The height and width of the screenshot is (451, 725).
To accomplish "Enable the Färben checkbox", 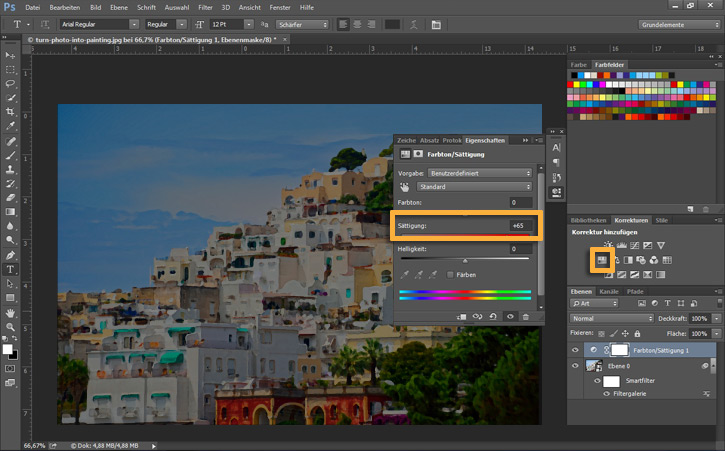I will coord(451,273).
